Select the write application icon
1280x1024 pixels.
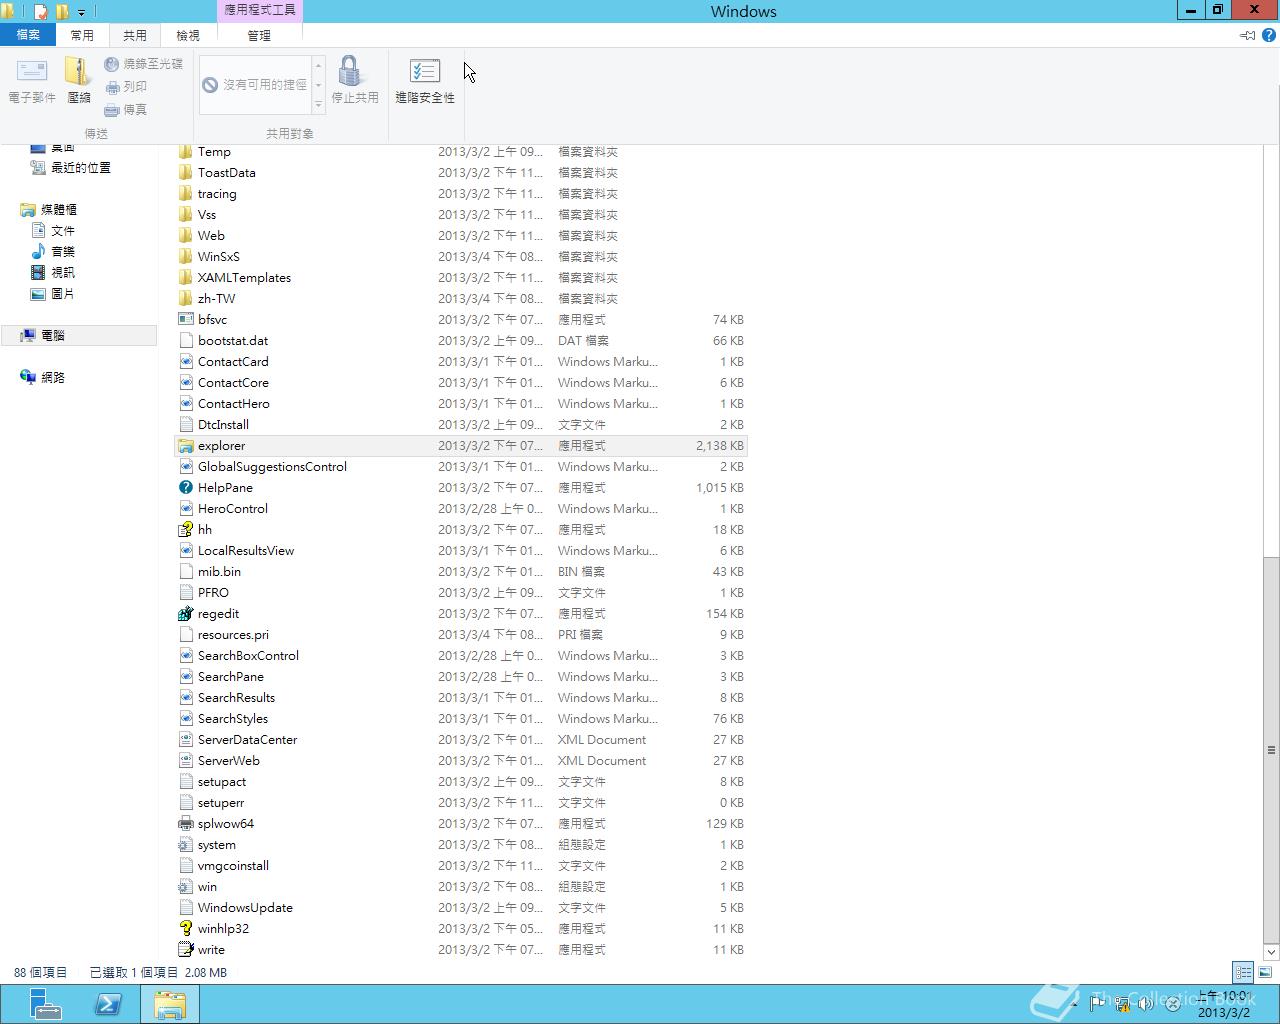click(x=185, y=950)
